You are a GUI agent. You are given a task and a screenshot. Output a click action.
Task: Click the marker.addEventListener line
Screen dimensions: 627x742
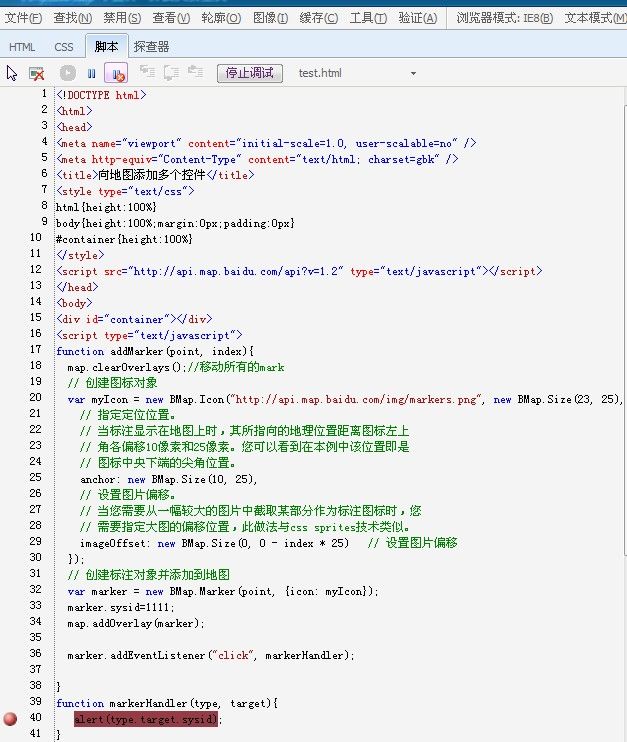click(x=211, y=655)
